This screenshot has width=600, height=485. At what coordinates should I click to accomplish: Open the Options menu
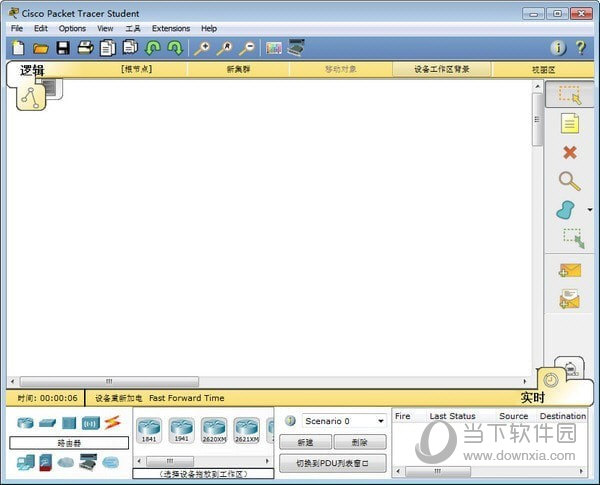[72, 28]
